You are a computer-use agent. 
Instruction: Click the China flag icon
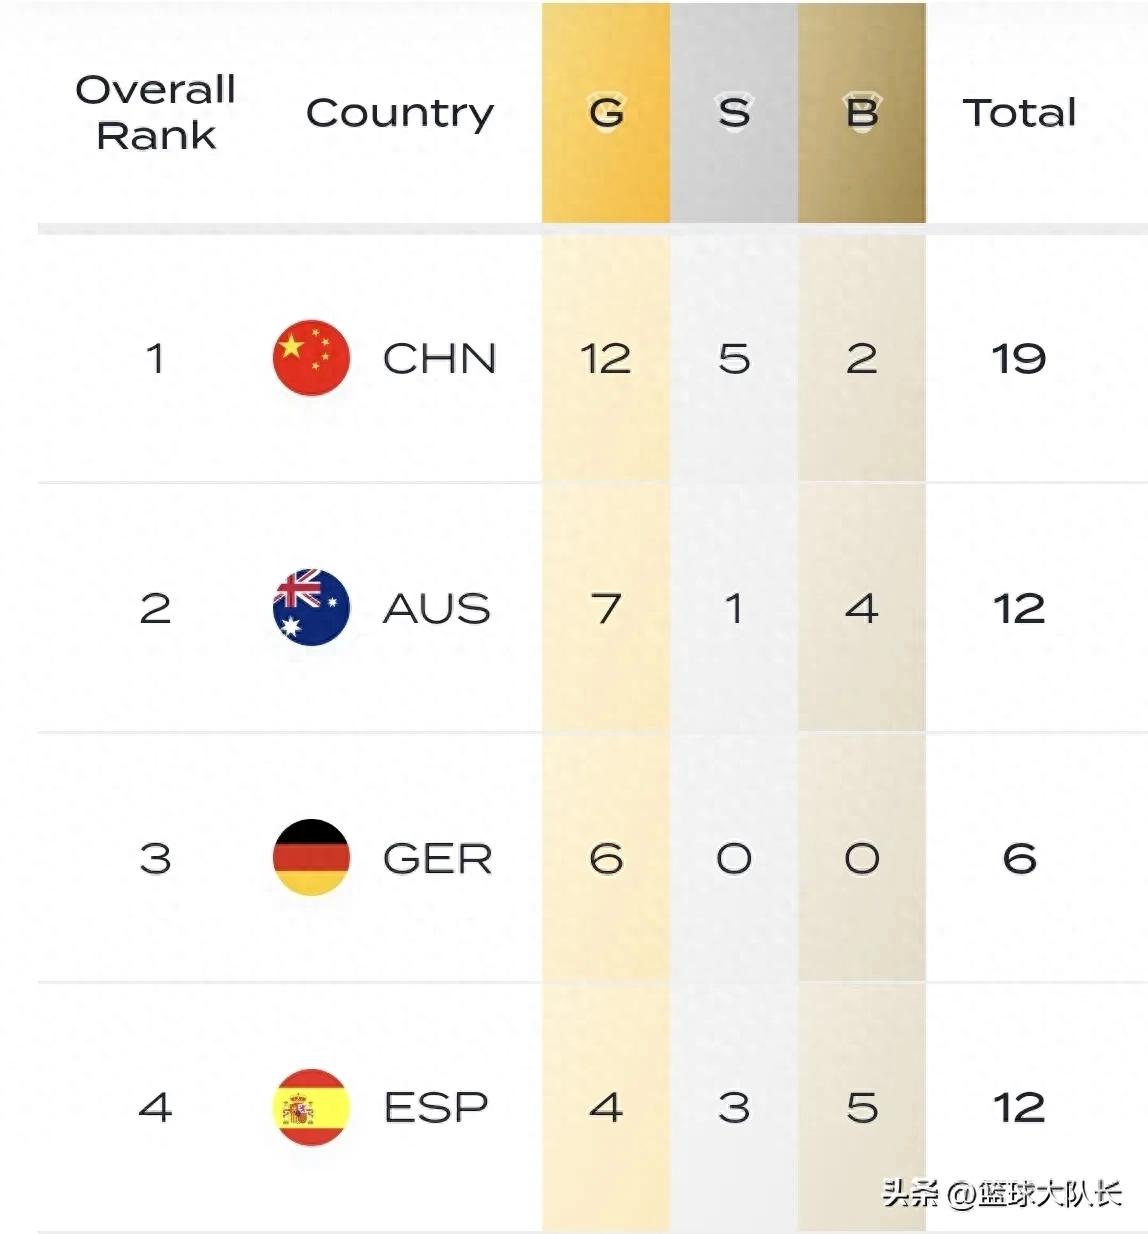(311, 358)
